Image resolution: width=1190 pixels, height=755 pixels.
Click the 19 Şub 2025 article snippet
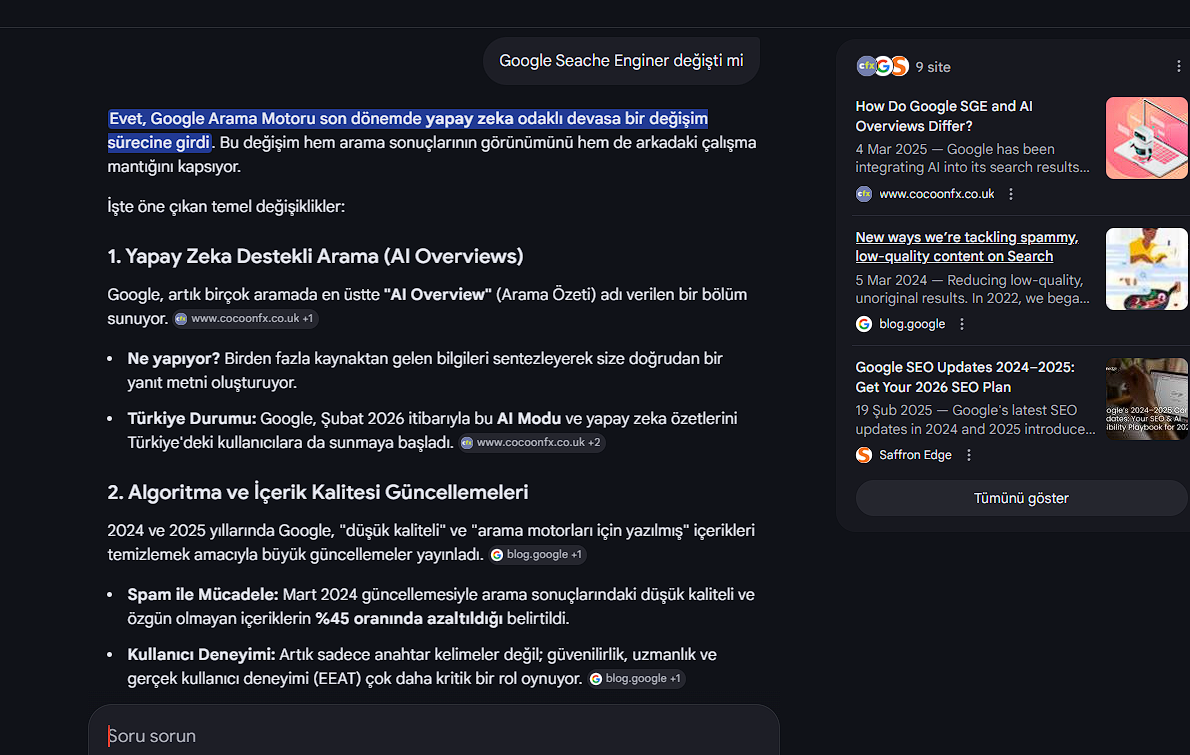975,420
